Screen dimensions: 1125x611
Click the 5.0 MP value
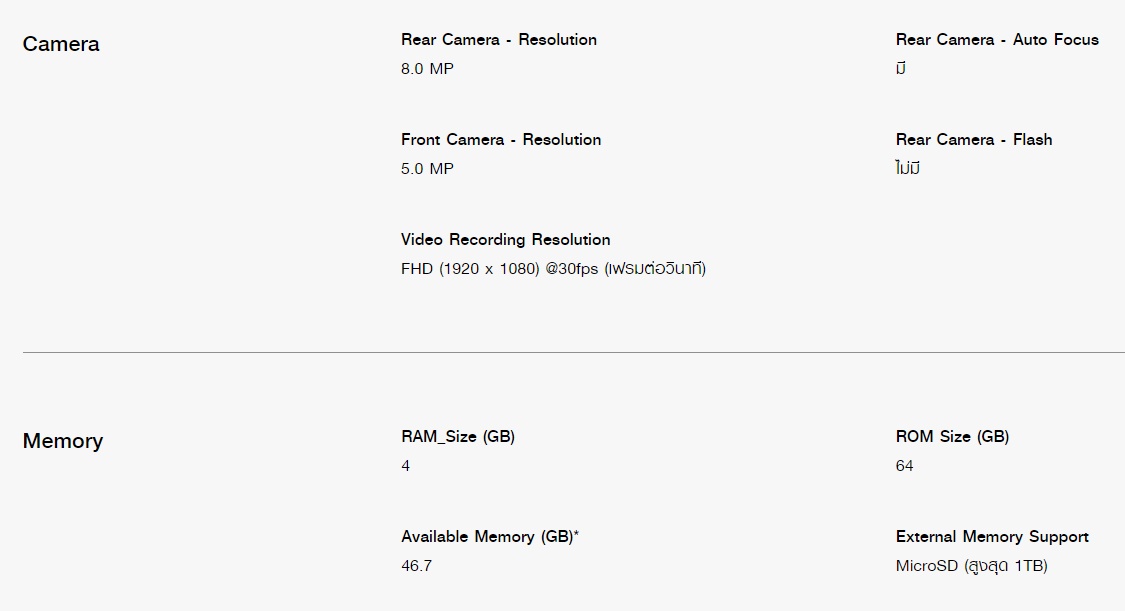tap(428, 169)
